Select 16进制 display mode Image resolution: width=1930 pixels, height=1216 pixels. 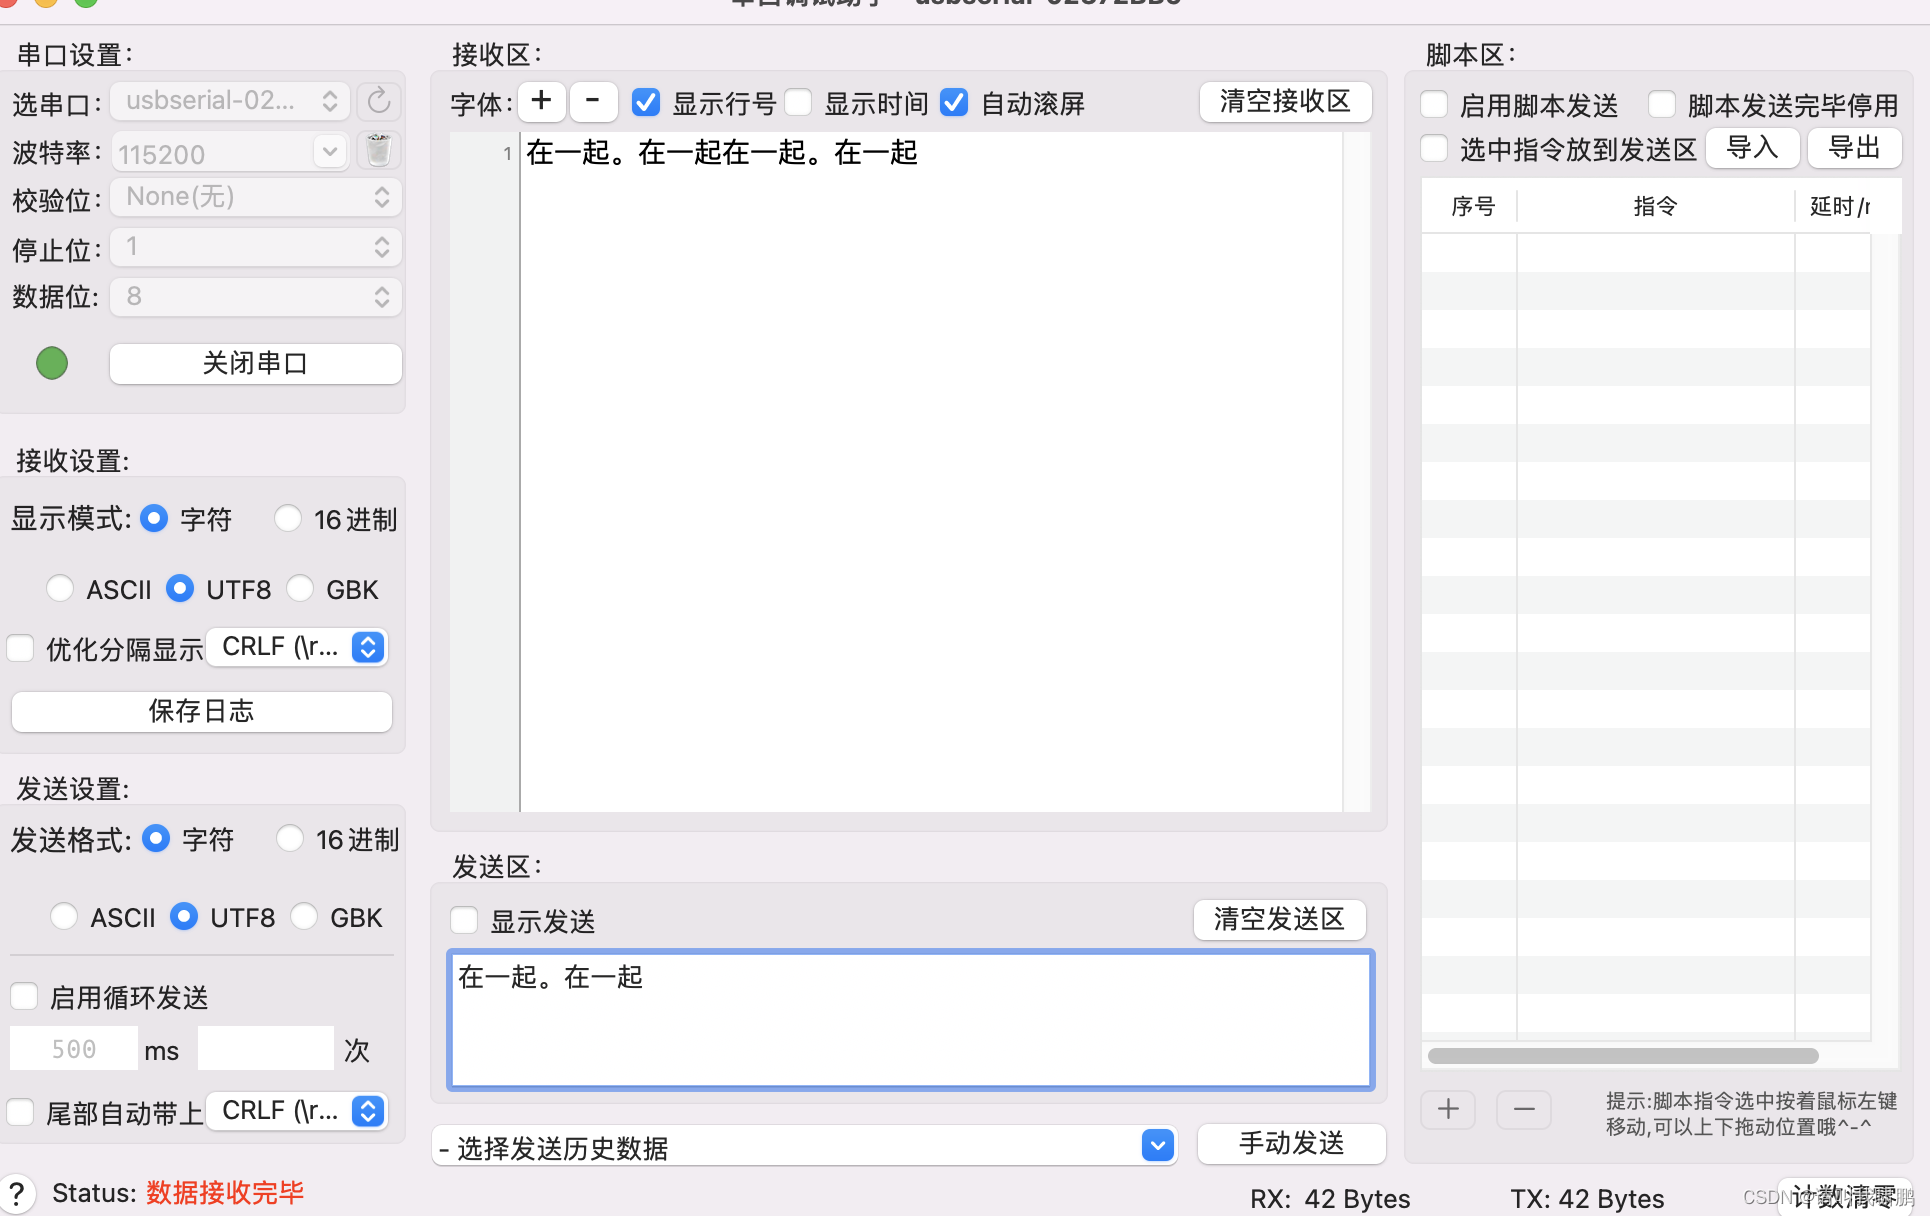pos(288,518)
